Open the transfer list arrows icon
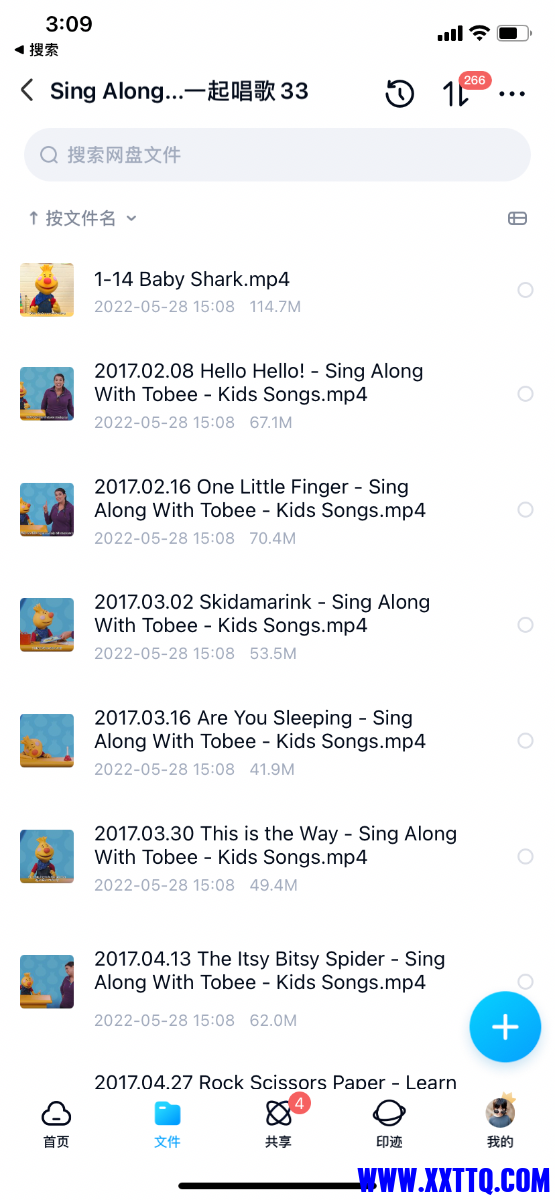 coord(455,94)
